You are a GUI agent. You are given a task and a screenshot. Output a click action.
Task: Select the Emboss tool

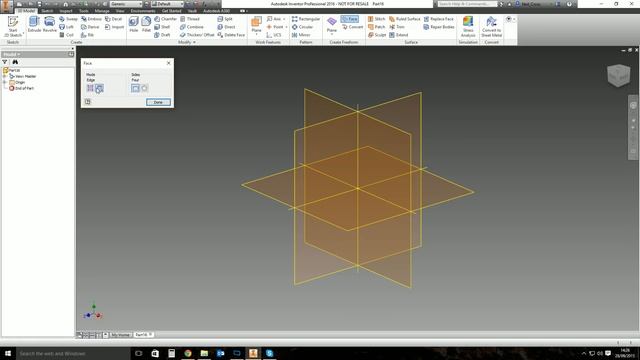tap(91, 19)
